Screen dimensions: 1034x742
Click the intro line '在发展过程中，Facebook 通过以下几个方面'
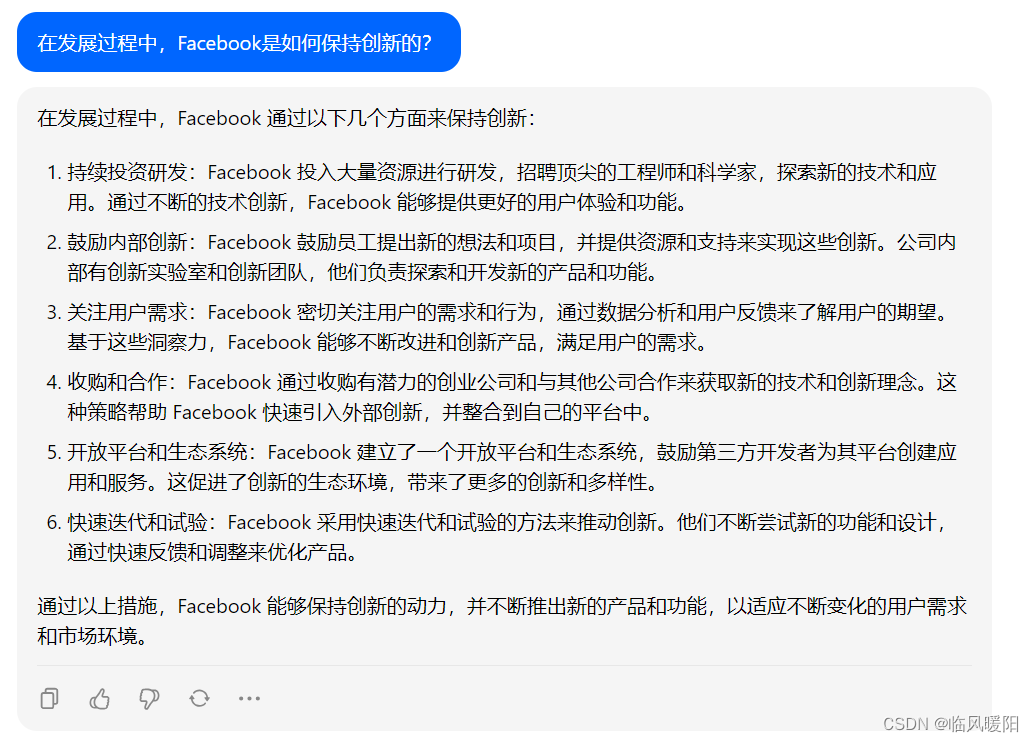tap(286, 118)
